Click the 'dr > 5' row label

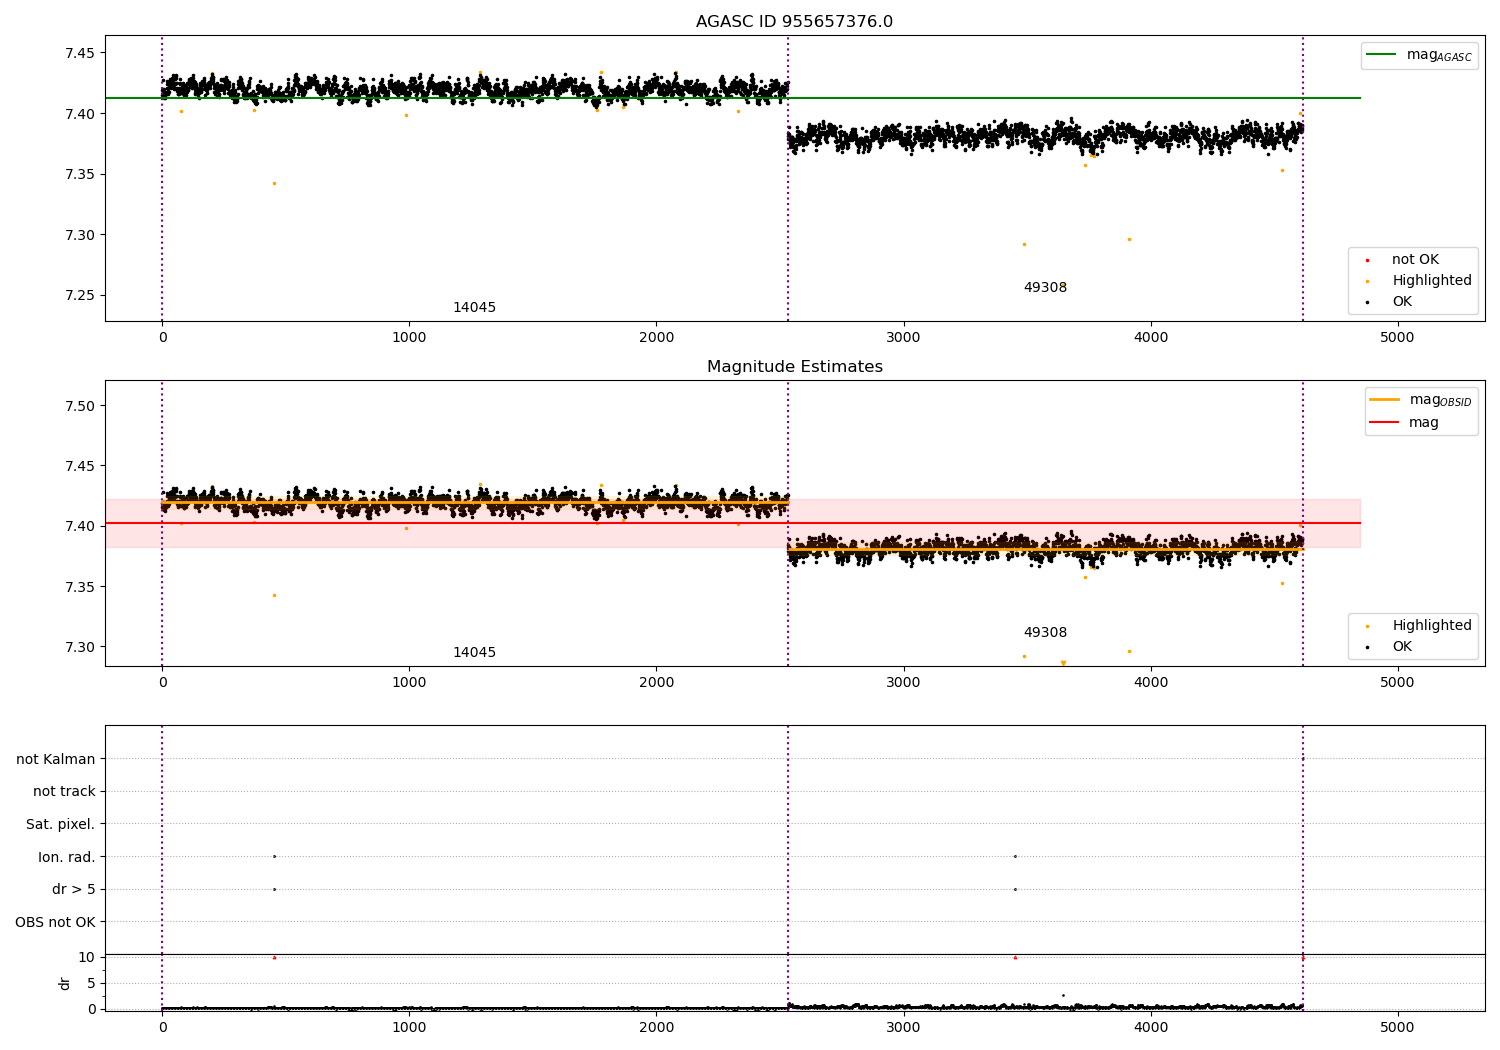(x=74, y=890)
